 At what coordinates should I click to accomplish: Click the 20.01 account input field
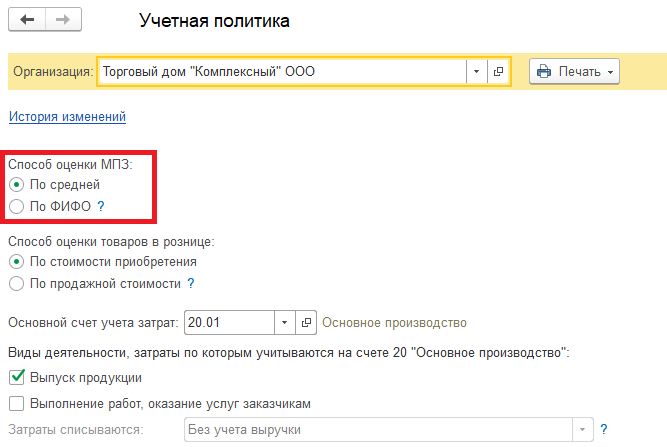tap(229, 323)
